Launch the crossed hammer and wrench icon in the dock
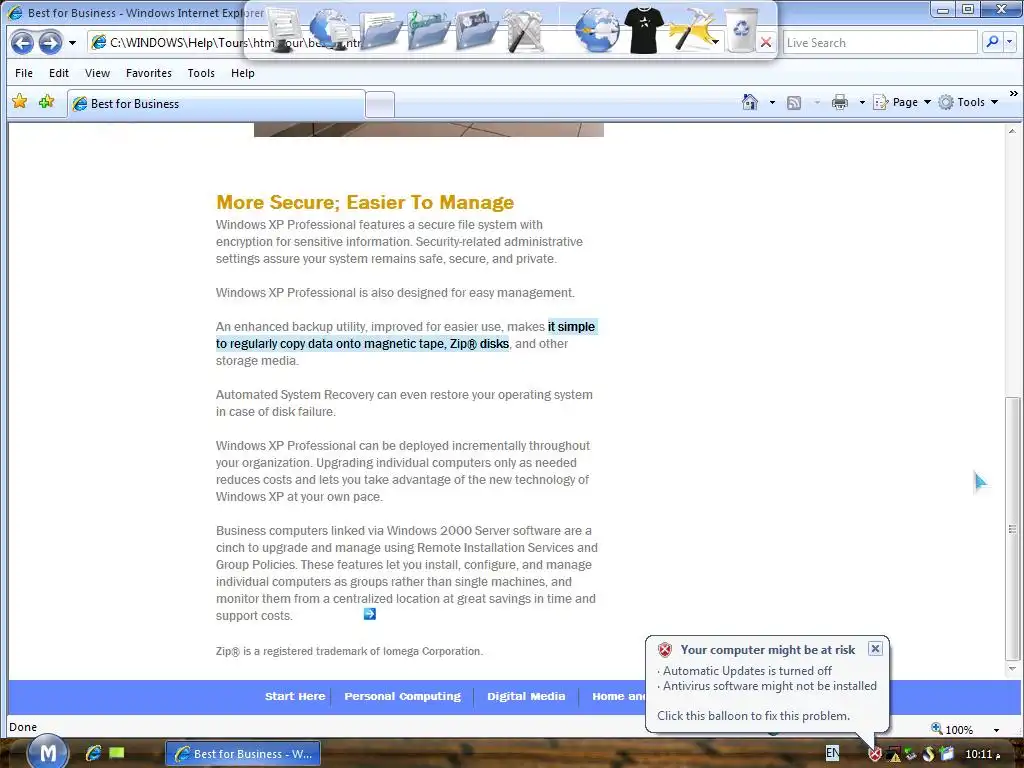The height and width of the screenshot is (768, 1024). pyautogui.click(x=525, y=30)
